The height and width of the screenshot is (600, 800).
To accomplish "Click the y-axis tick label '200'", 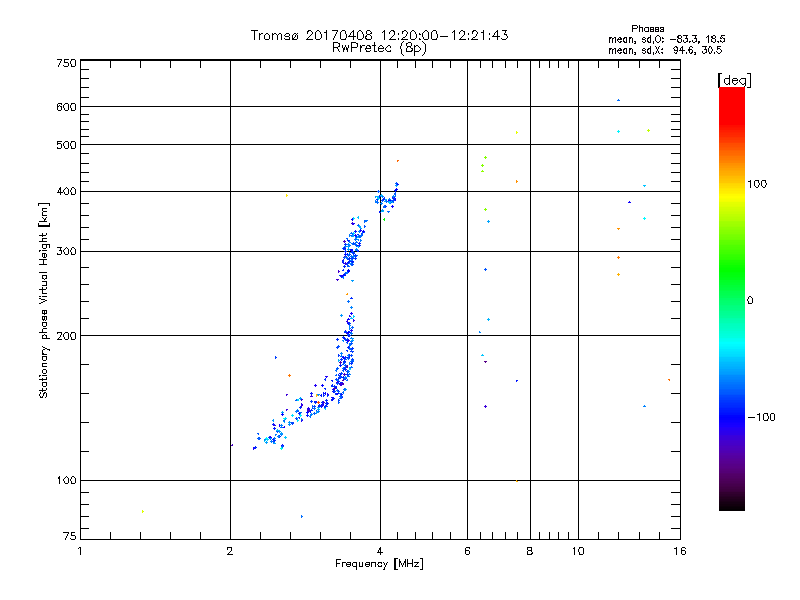I will 66,336.
